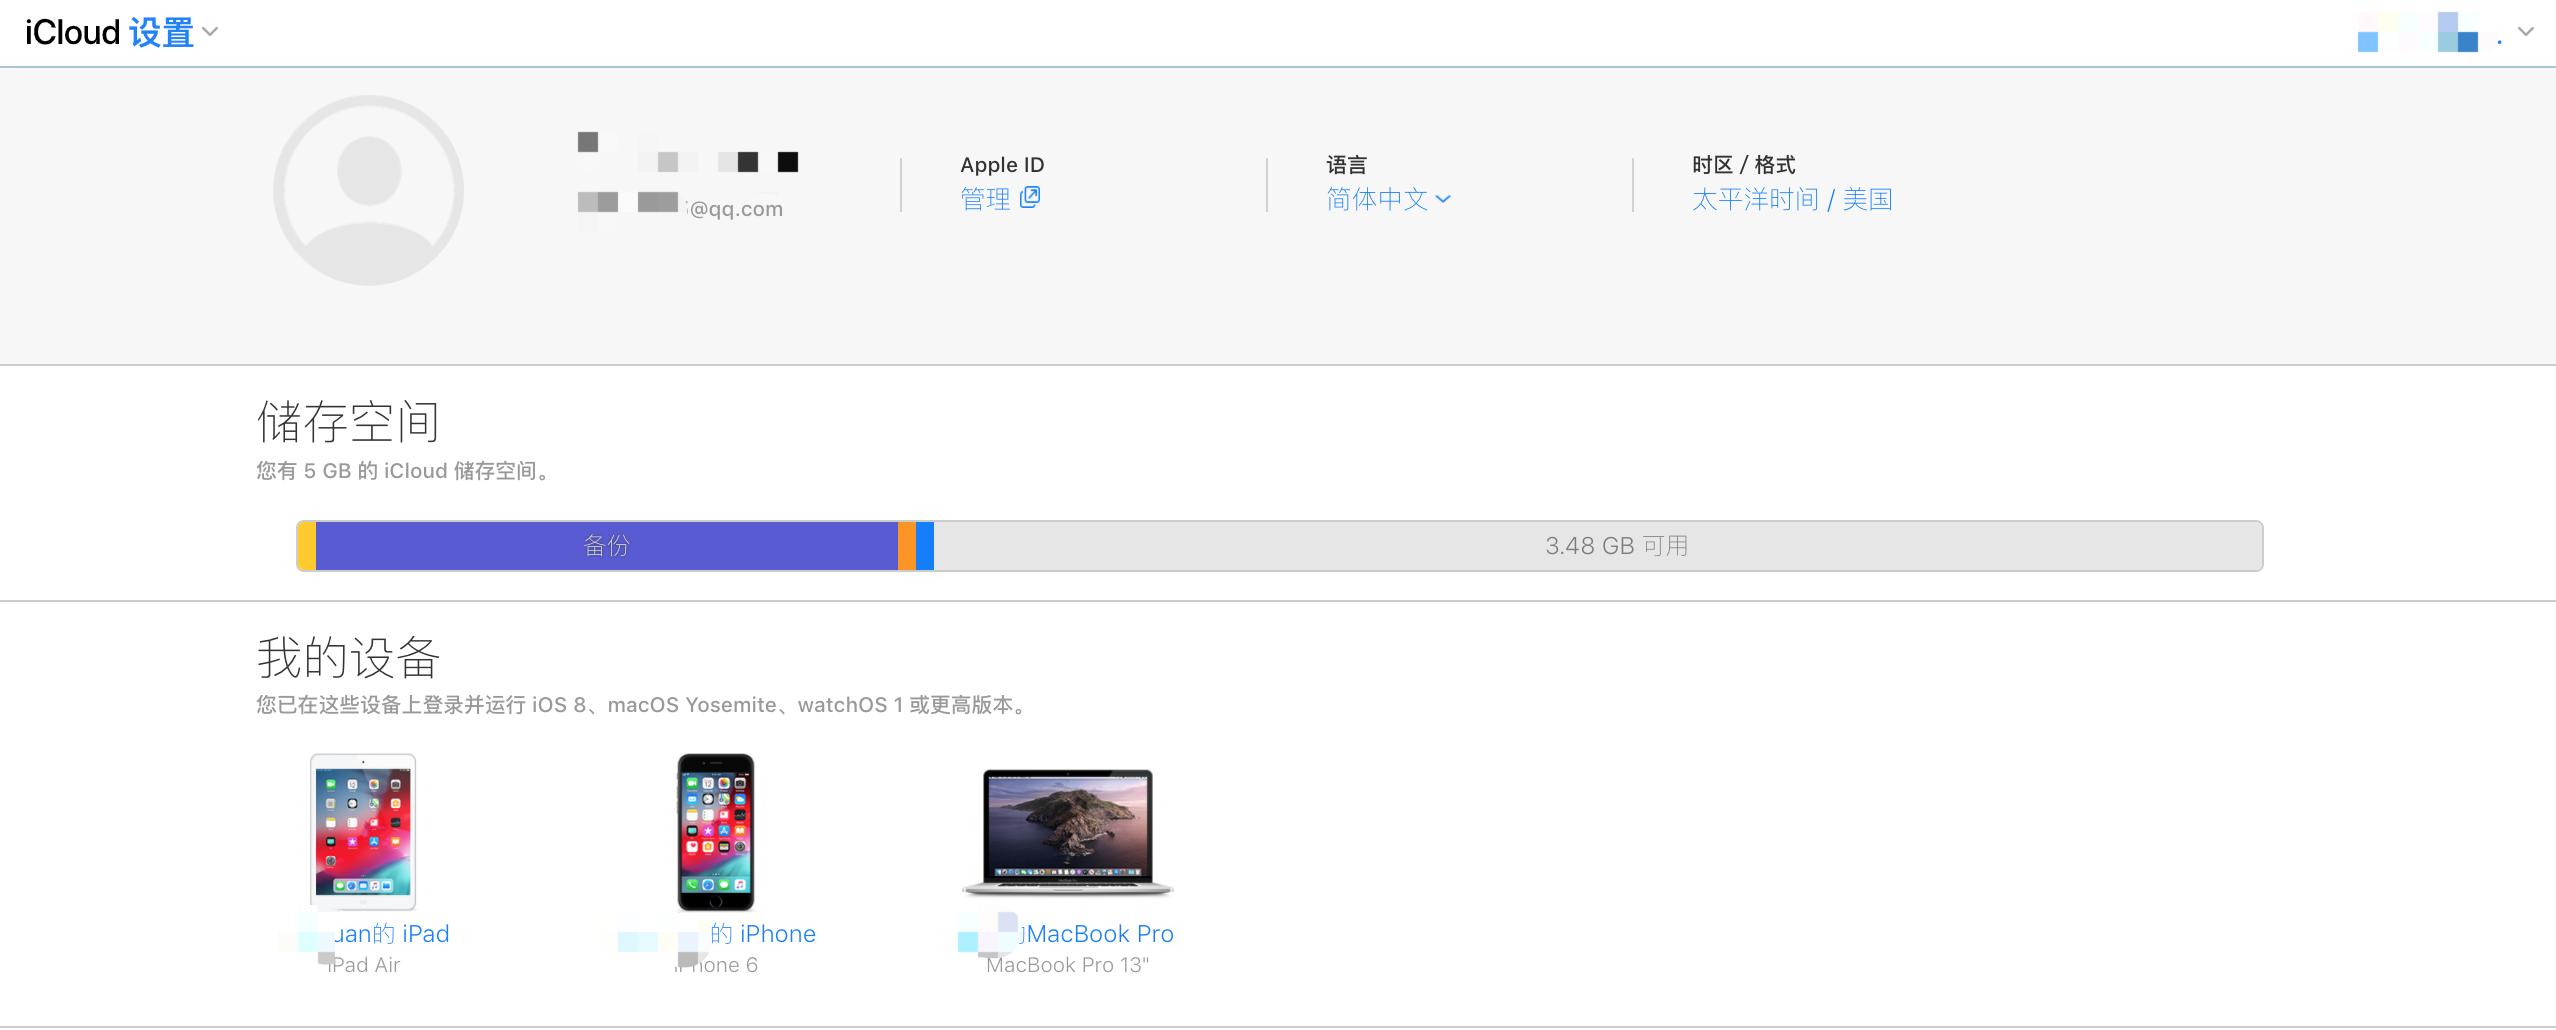Select the iPad Air device thumbnail
This screenshot has height=1030, width=2556.
tap(363, 831)
